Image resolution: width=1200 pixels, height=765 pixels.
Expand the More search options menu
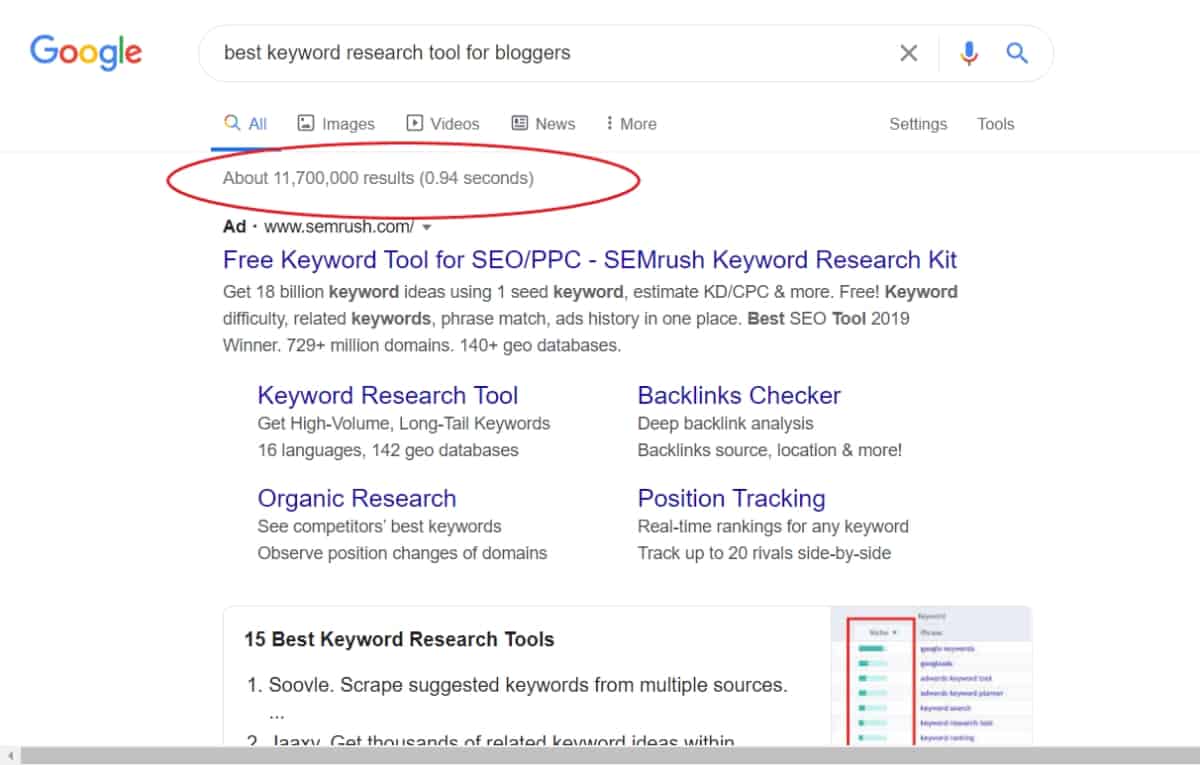point(631,124)
